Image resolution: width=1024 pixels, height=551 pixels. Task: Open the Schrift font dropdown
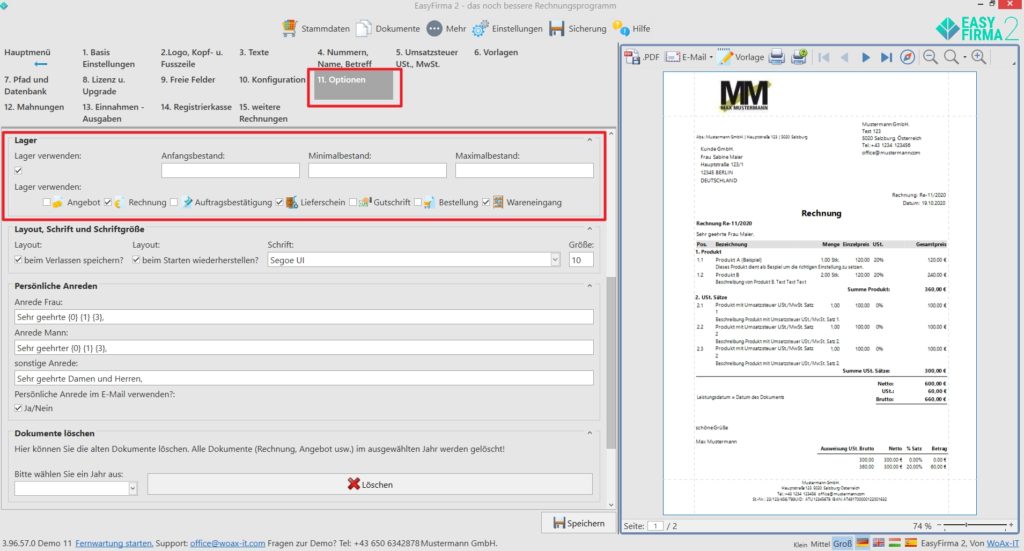(x=554, y=260)
